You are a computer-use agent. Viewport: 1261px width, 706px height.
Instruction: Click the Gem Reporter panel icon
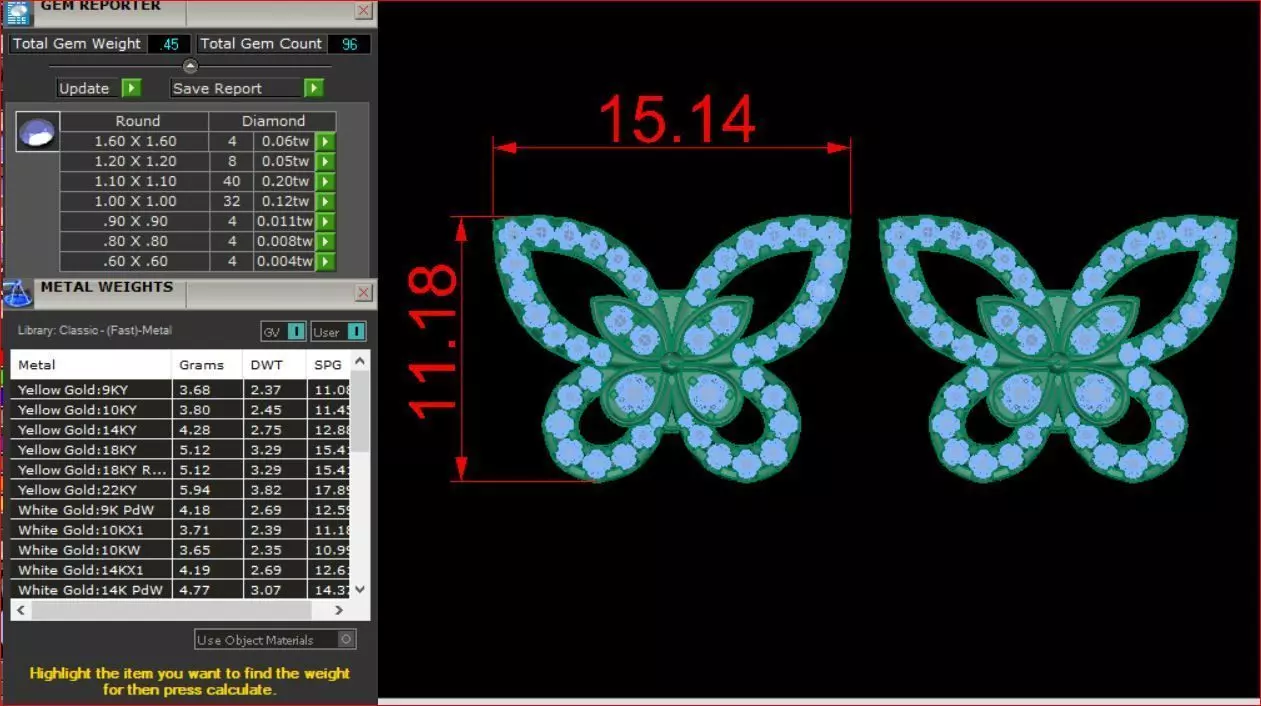click(18, 12)
